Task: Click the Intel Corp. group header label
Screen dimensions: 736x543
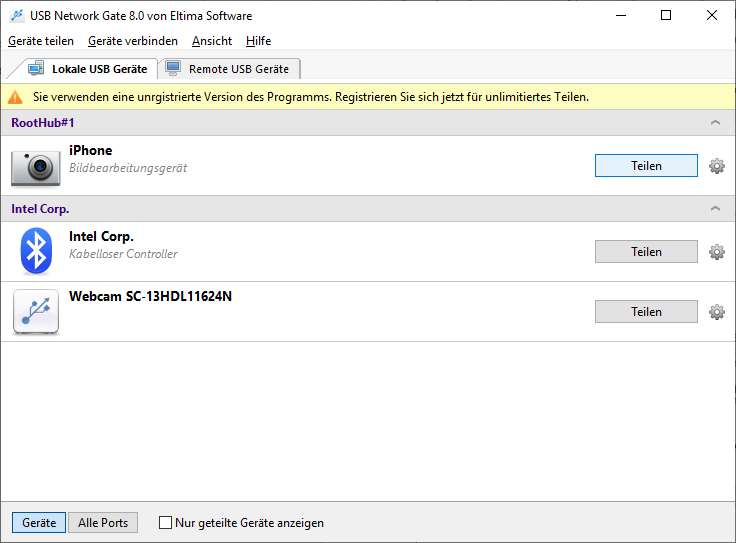Action: [40, 209]
